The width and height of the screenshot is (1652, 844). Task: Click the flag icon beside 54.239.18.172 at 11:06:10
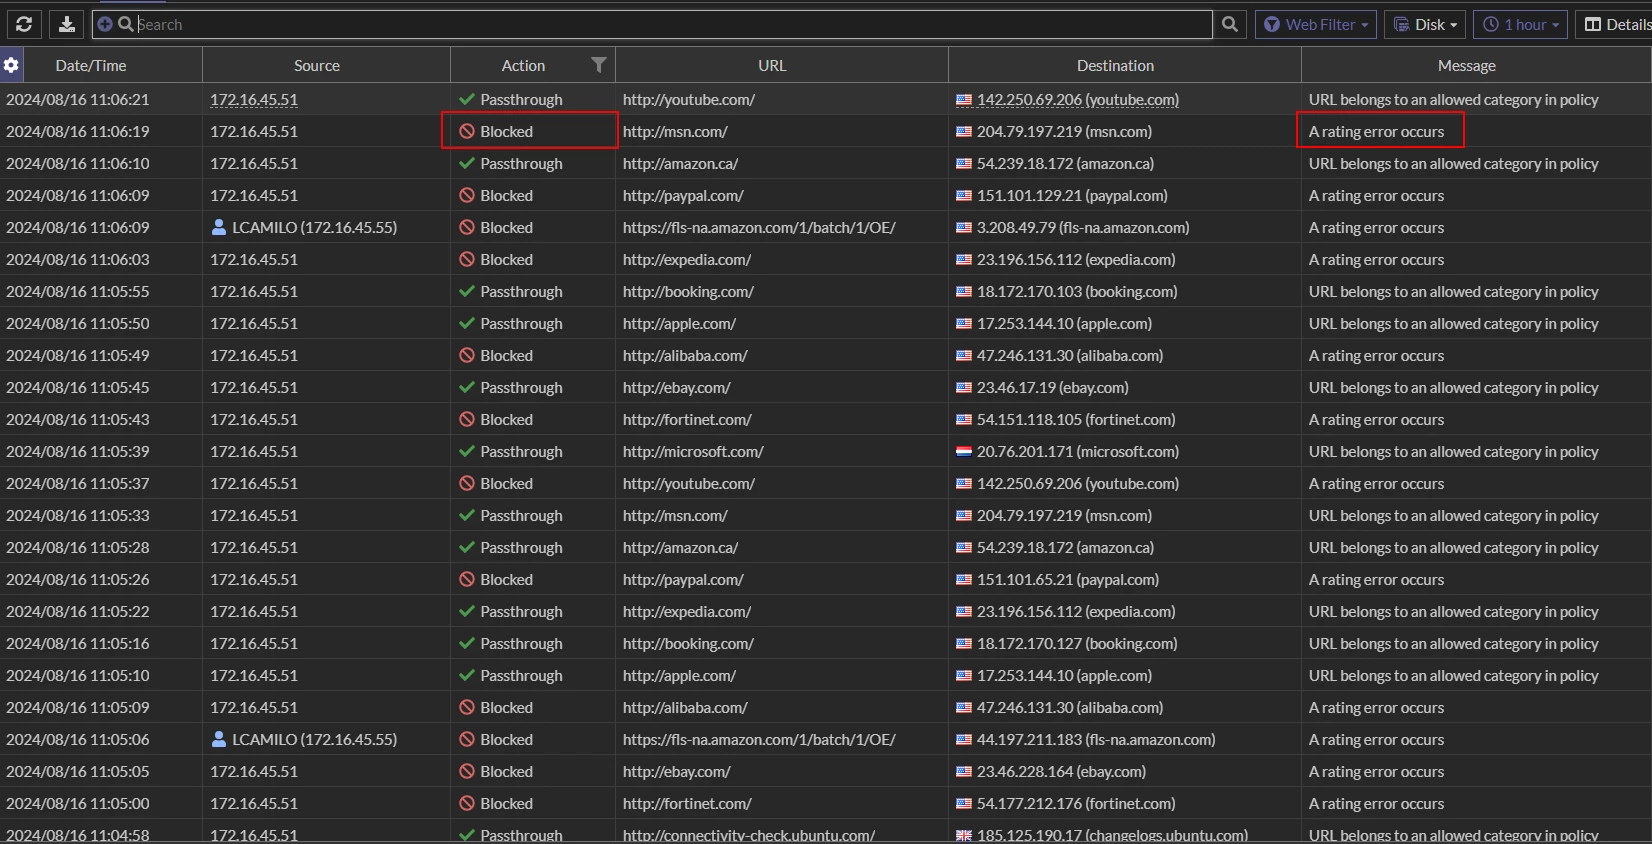[964, 163]
